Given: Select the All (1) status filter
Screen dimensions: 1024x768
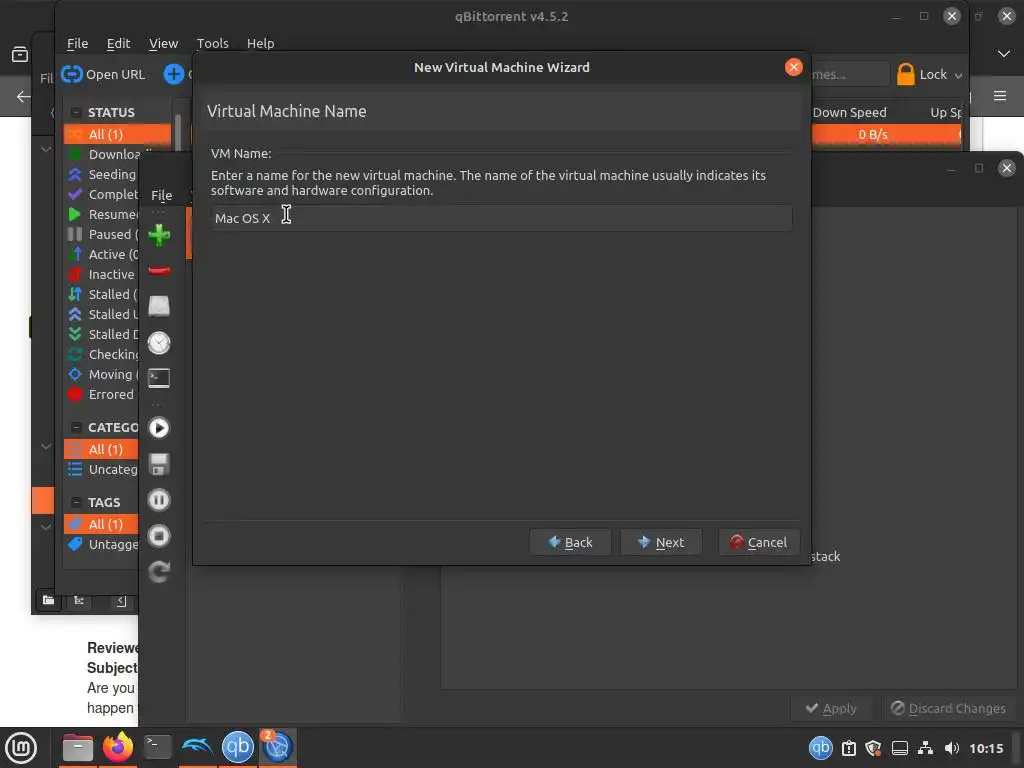Looking at the screenshot, I should pos(118,134).
